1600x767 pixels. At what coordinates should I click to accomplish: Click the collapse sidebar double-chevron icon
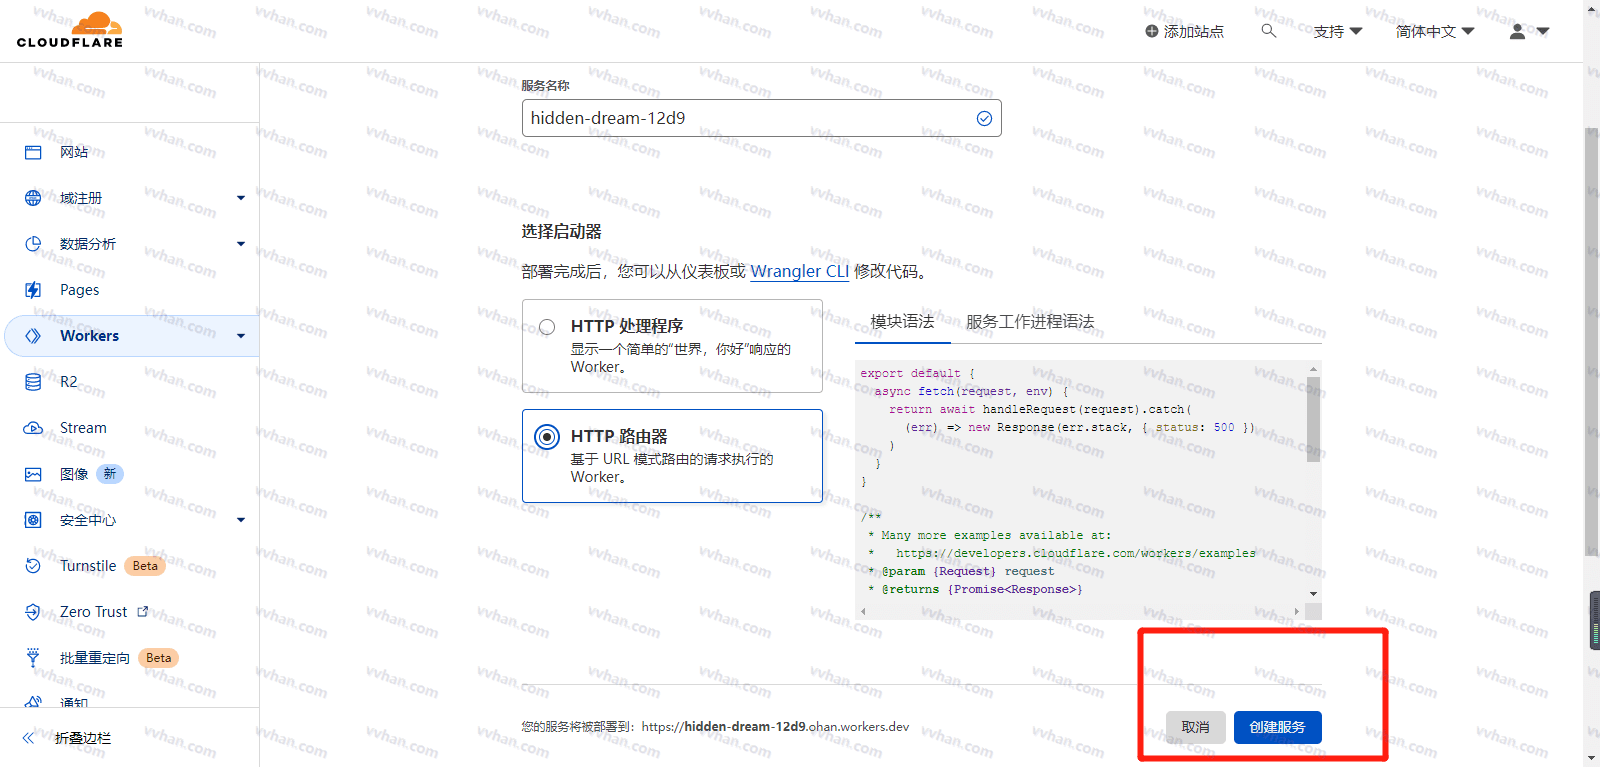[x=28, y=738]
